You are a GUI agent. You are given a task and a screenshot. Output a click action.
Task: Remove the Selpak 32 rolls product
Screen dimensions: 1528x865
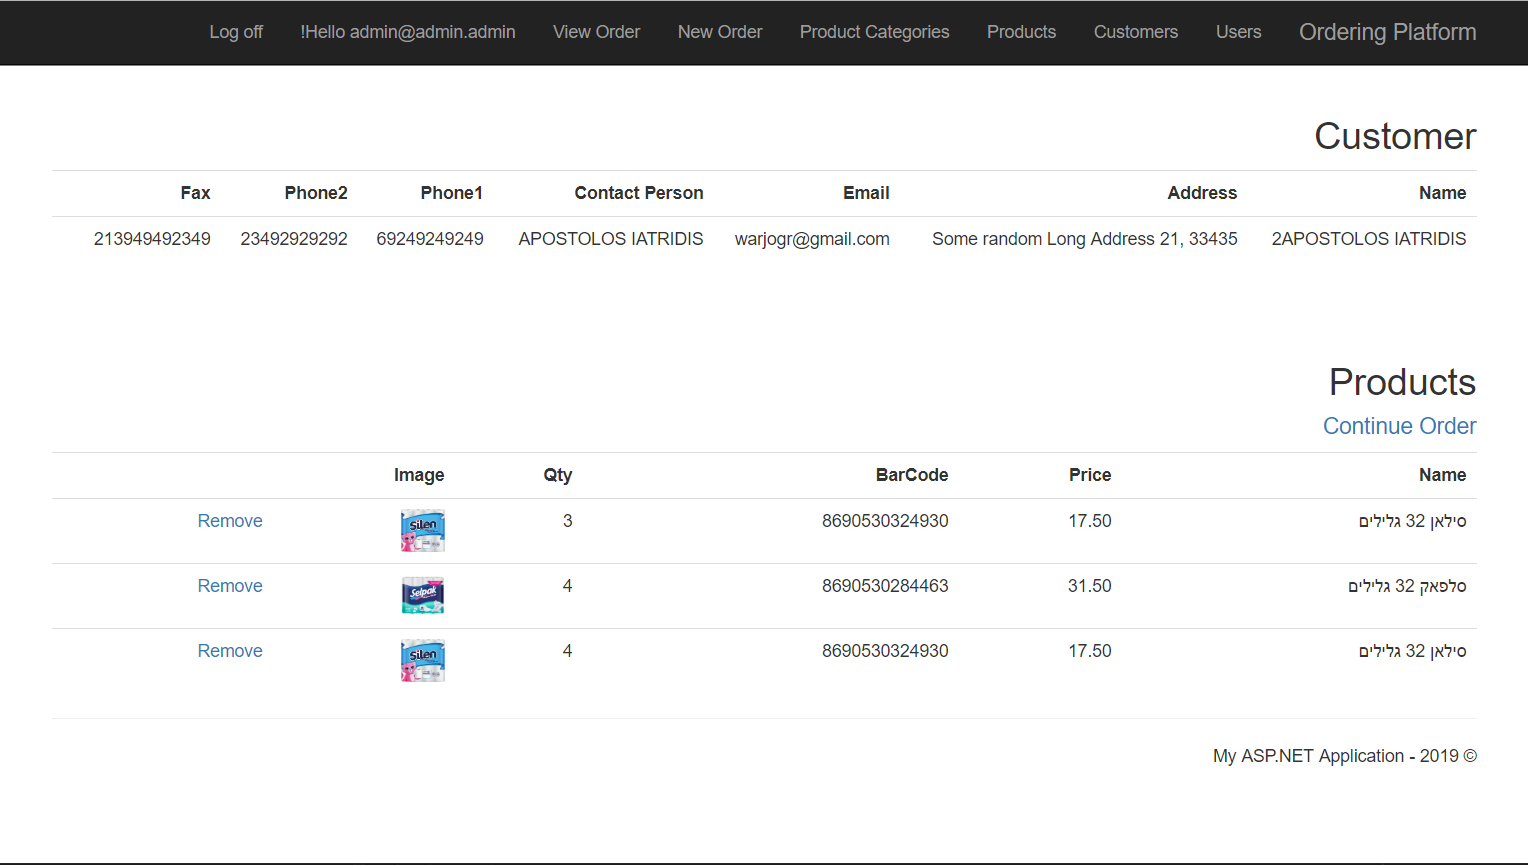[230, 586]
